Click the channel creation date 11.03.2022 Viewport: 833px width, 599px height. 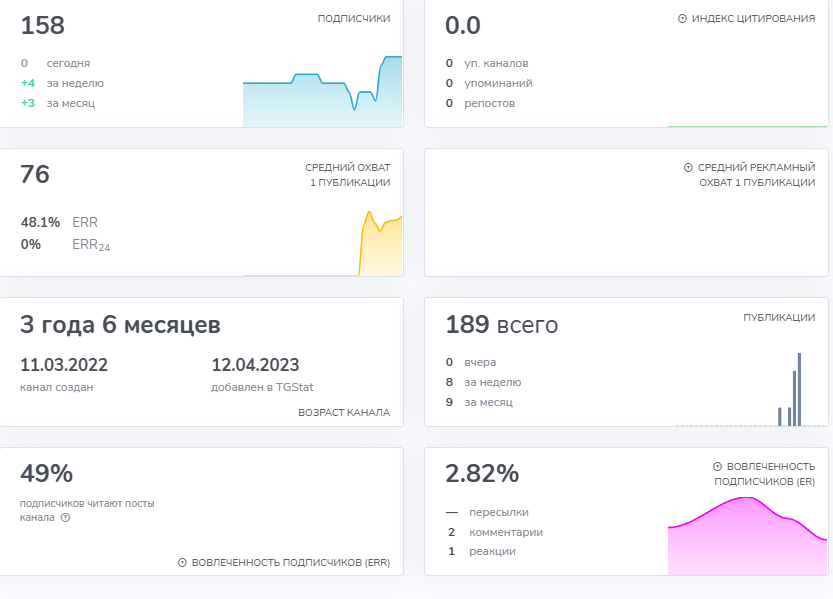pyautogui.click(x=64, y=365)
